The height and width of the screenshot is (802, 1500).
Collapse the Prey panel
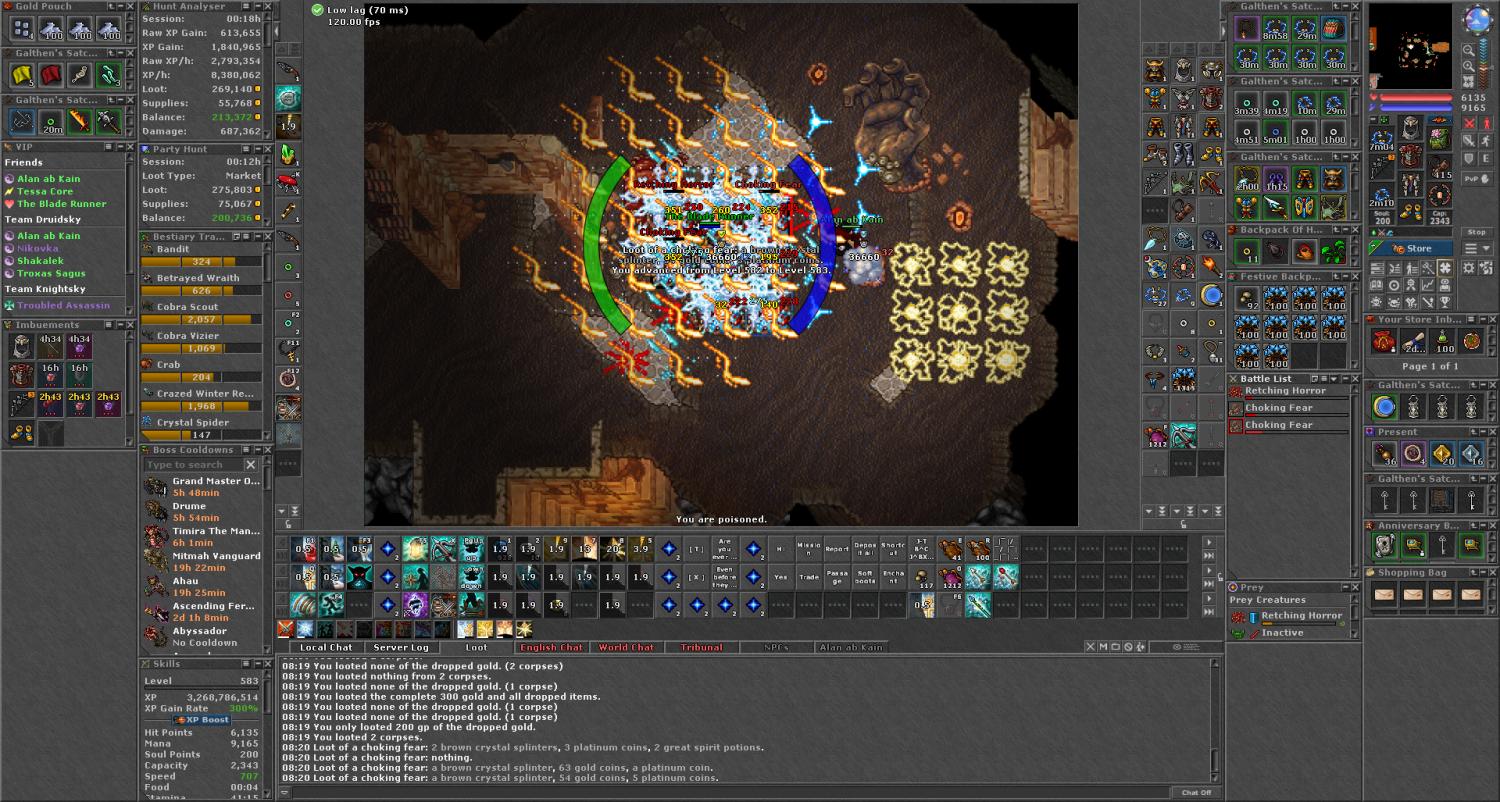(1346, 587)
